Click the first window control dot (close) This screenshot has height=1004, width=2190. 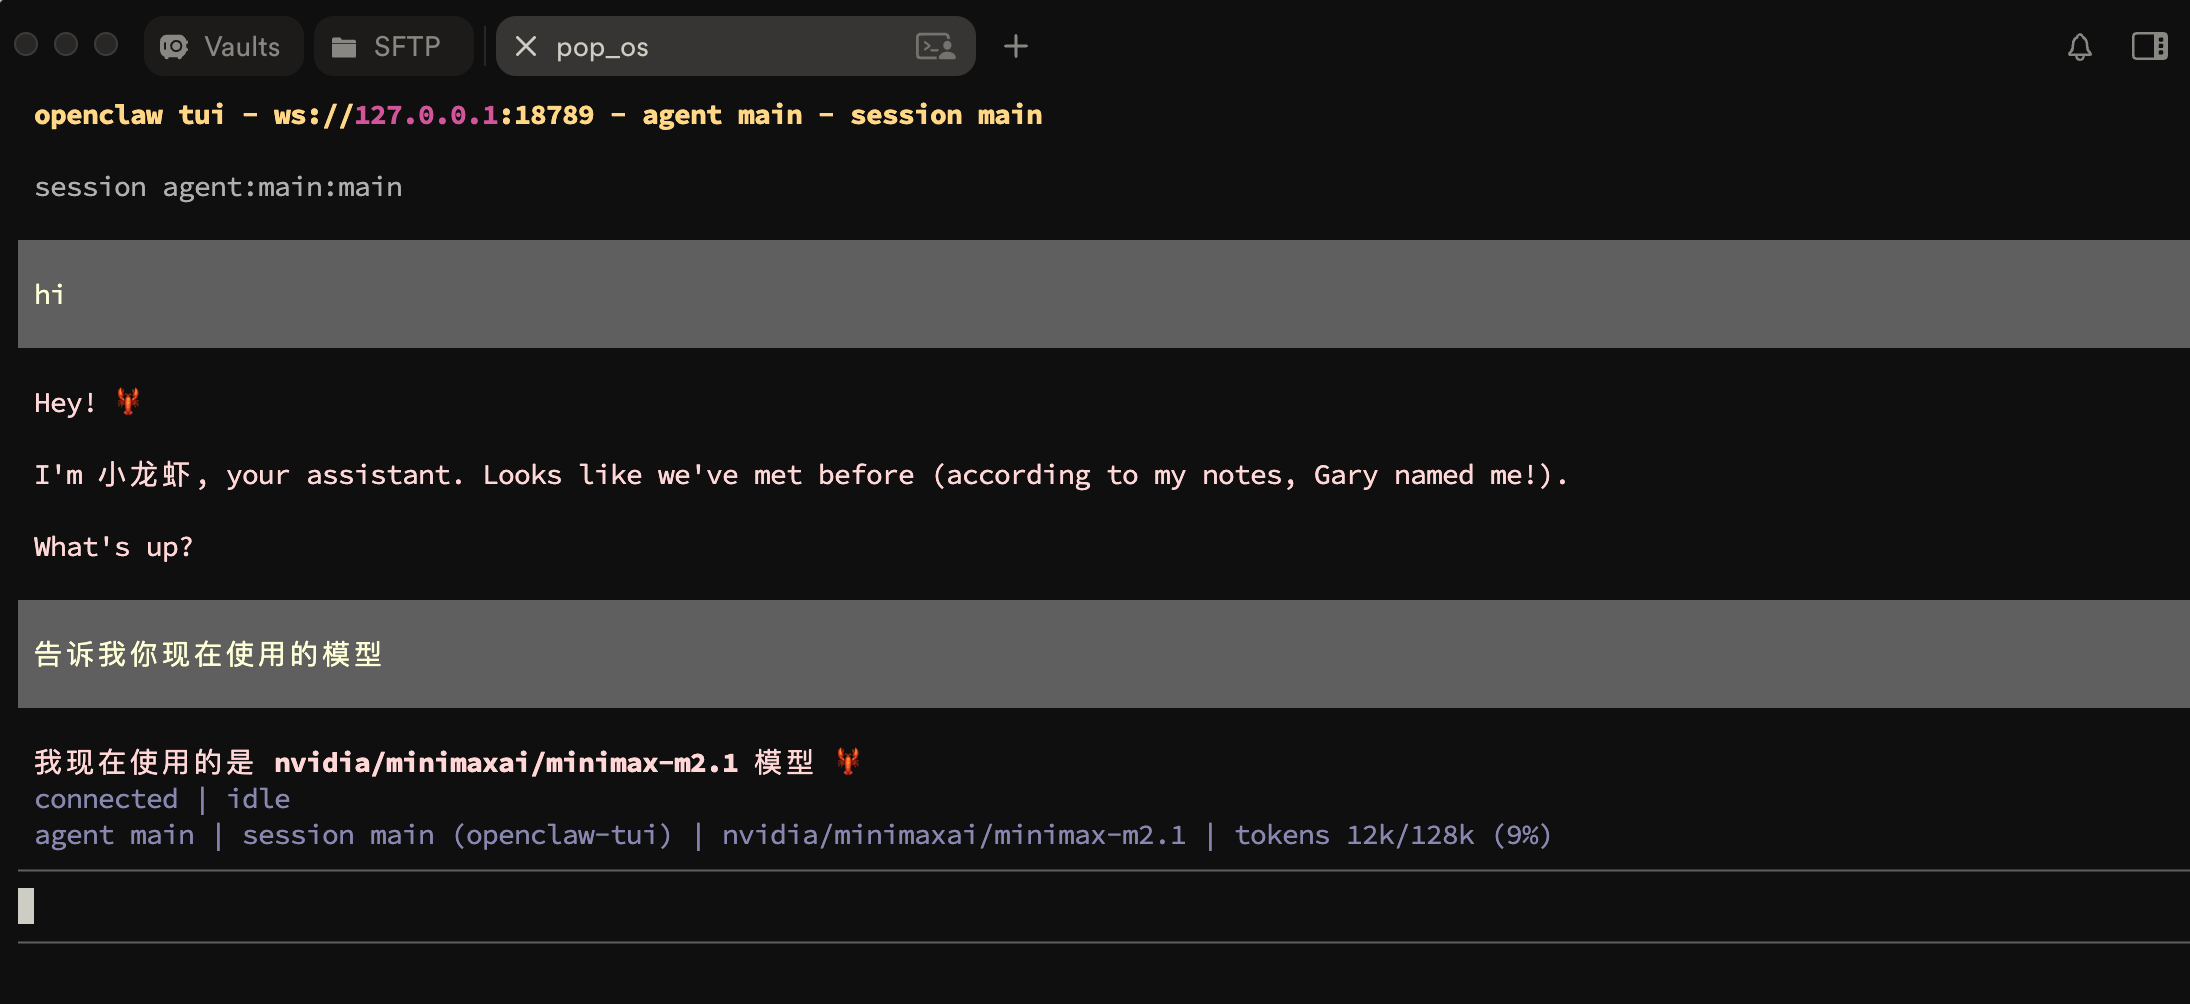click(27, 45)
